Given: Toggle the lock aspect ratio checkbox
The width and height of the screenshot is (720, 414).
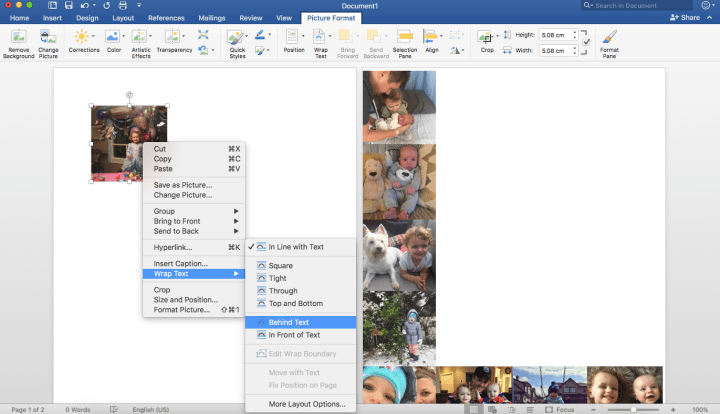Looking at the screenshot, I should (586, 42).
